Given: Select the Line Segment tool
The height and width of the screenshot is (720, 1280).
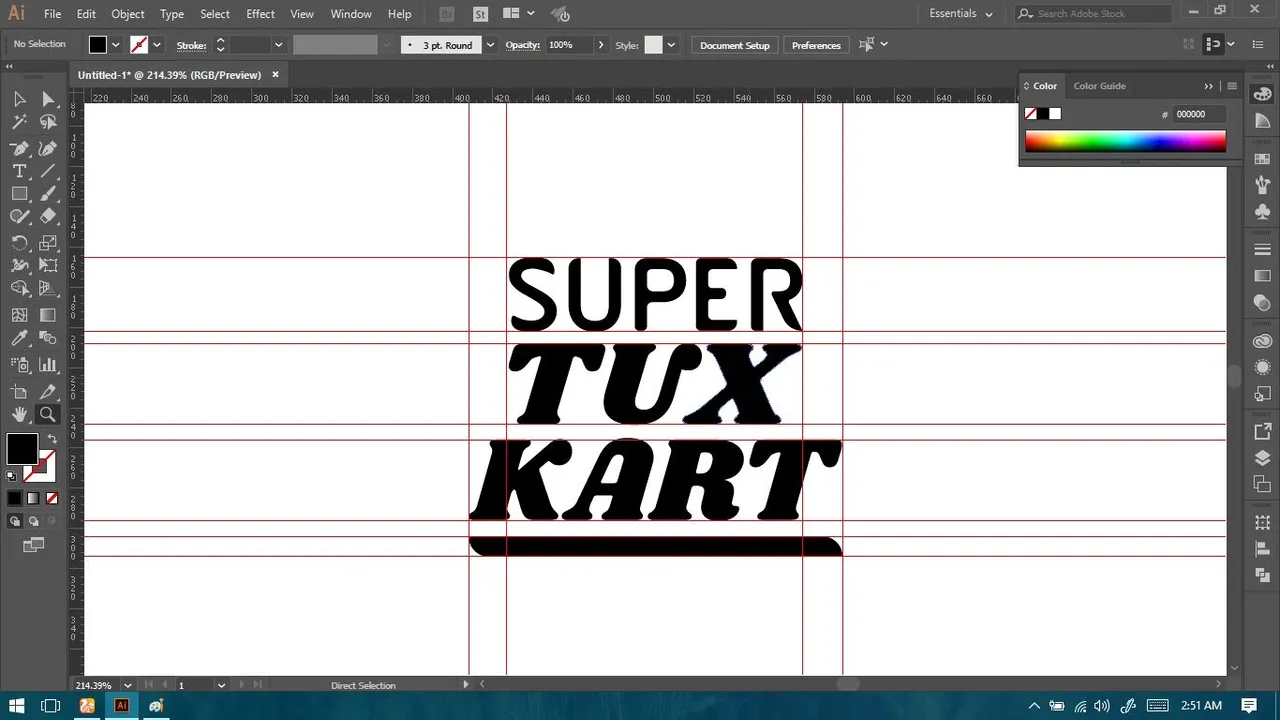Looking at the screenshot, I should [x=48, y=171].
